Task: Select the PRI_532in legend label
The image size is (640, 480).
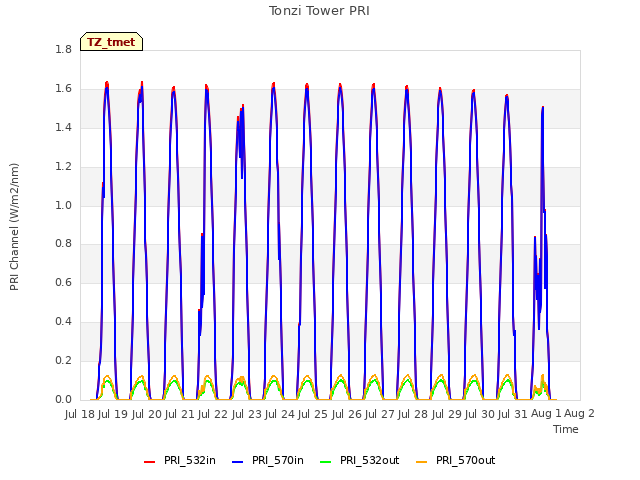Action: coord(190,460)
